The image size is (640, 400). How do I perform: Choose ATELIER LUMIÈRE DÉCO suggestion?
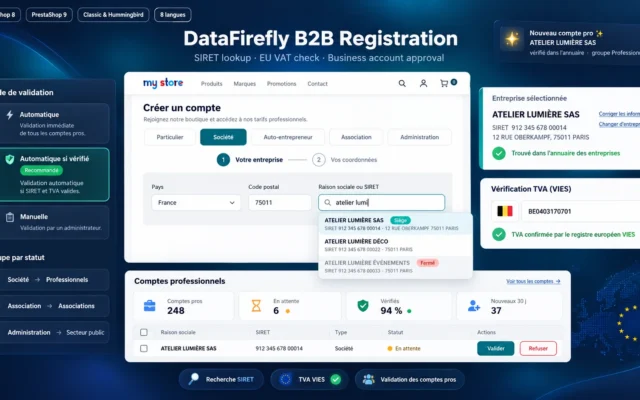[395, 245]
